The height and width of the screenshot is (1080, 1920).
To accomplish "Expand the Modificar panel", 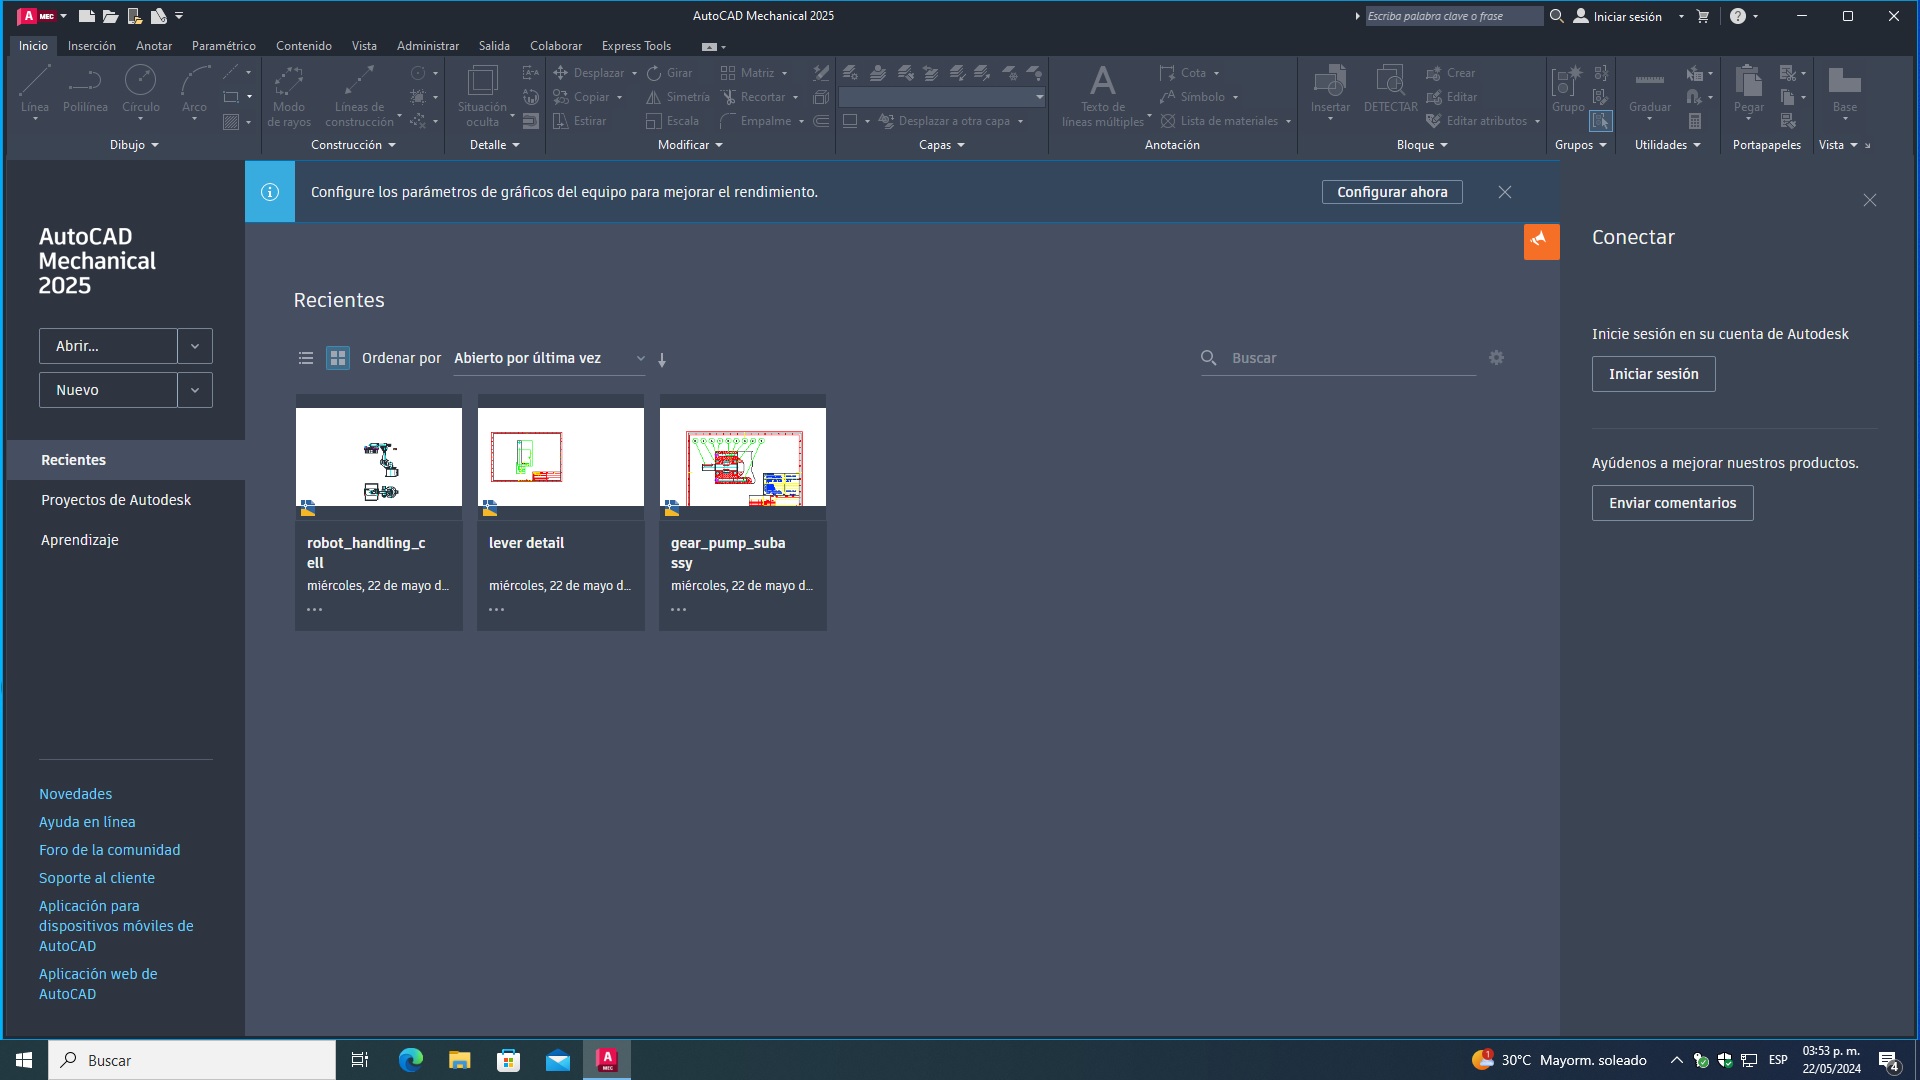I will click(x=690, y=145).
